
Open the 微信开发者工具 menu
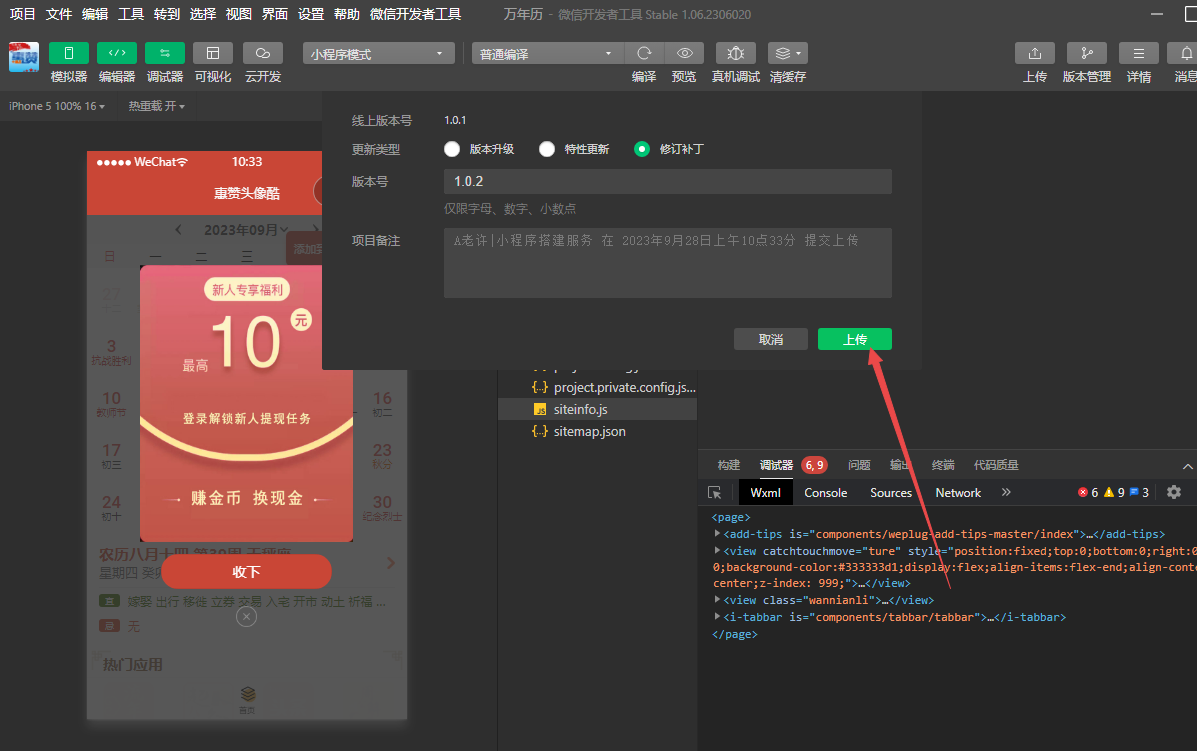click(x=415, y=14)
